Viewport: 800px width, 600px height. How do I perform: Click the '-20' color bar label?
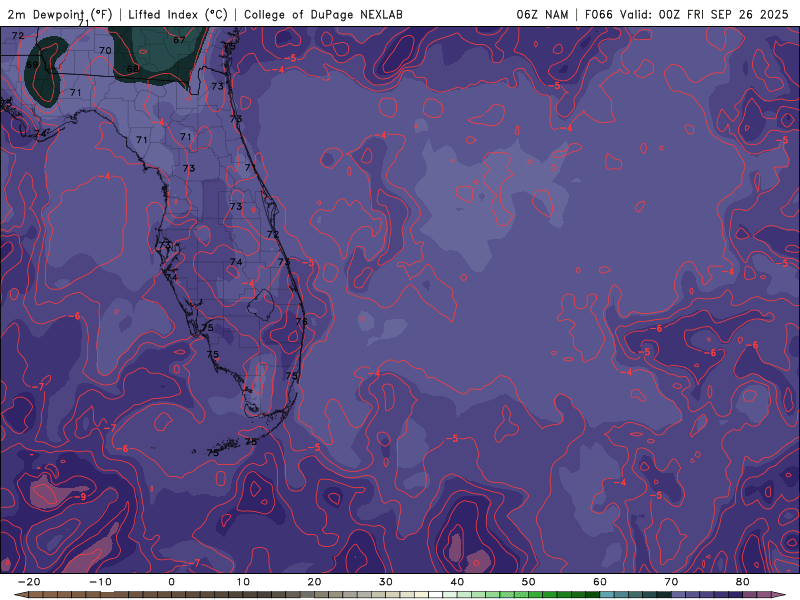click(x=29, y=582)
